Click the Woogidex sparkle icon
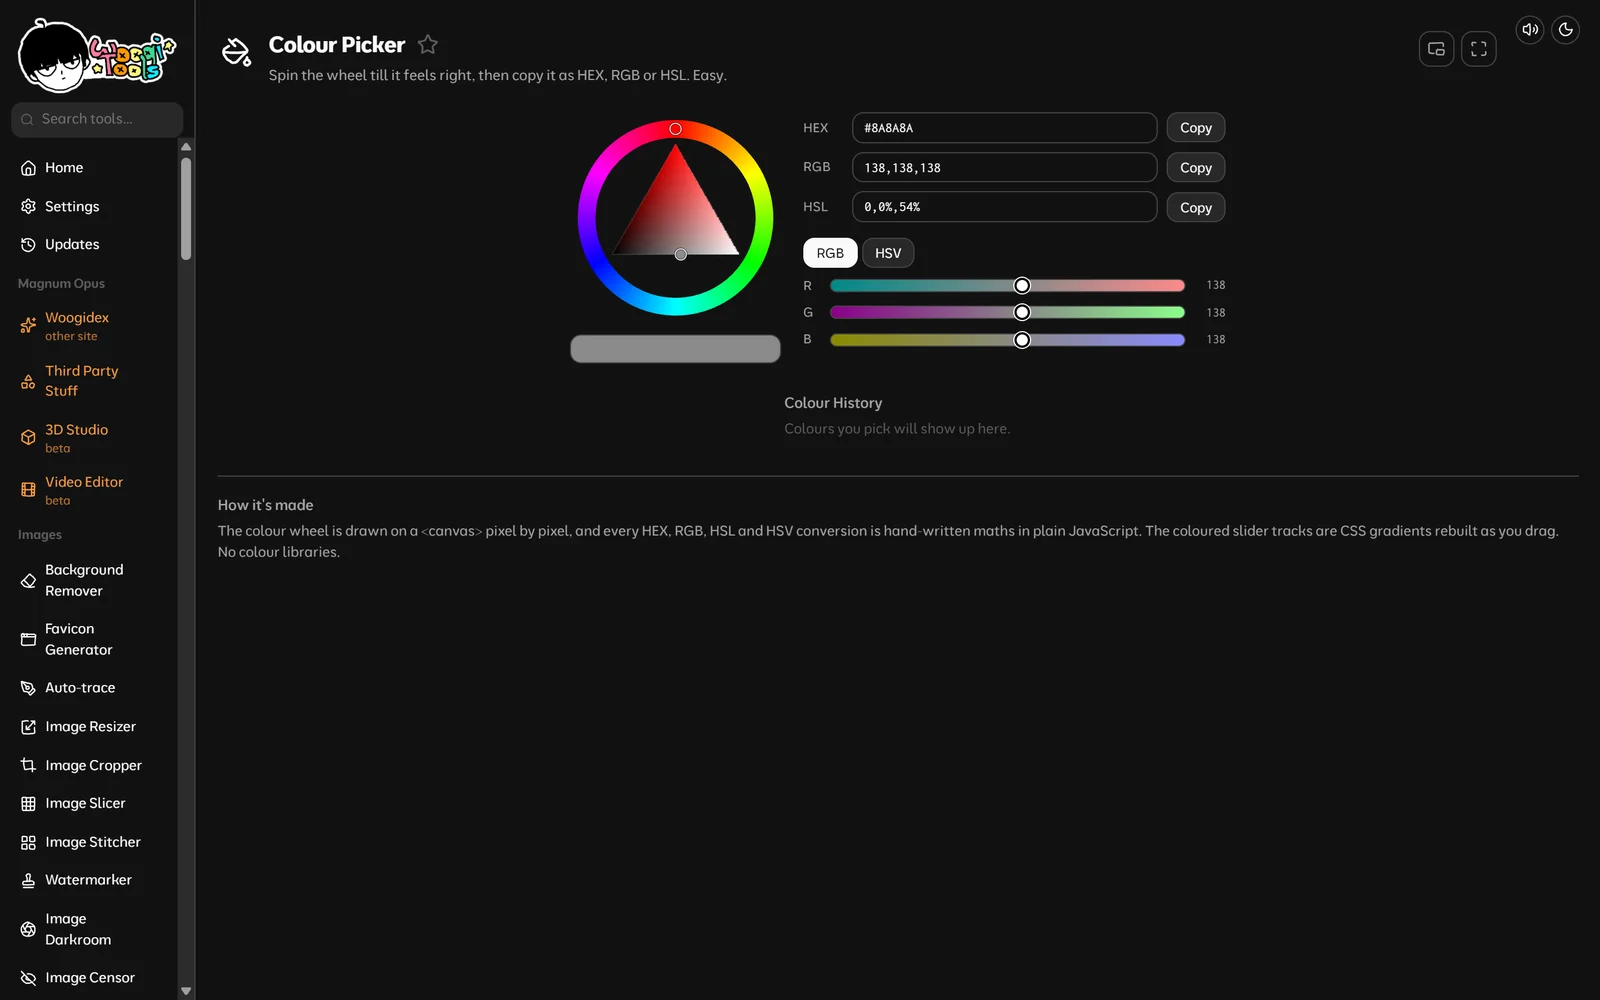The width and height of the screenshot is (1600, 1000). (x=28, y=325)
